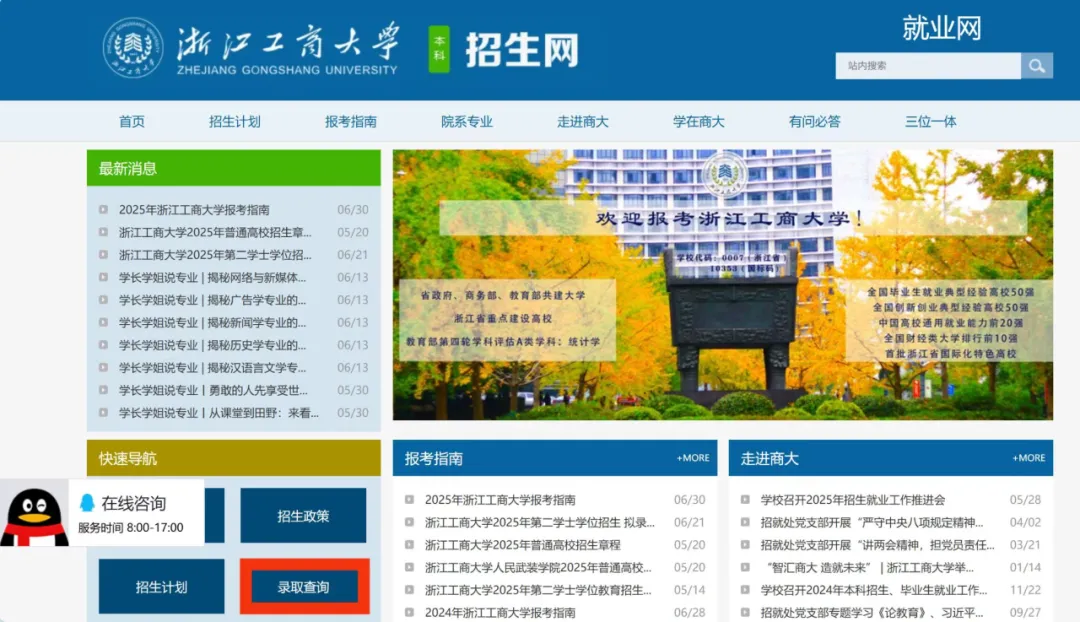Go to 首页 in navigation bar
This screenshot has height=622, width=1080.
pyautogui.click(x=132, y=122)
